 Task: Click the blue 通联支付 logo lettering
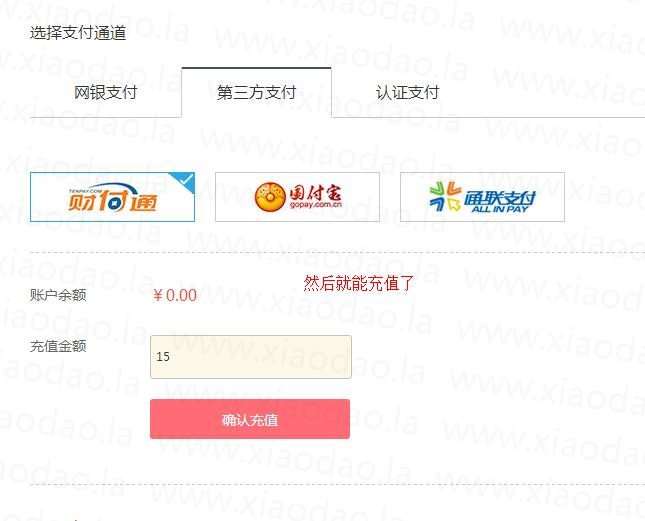[500, 198]
